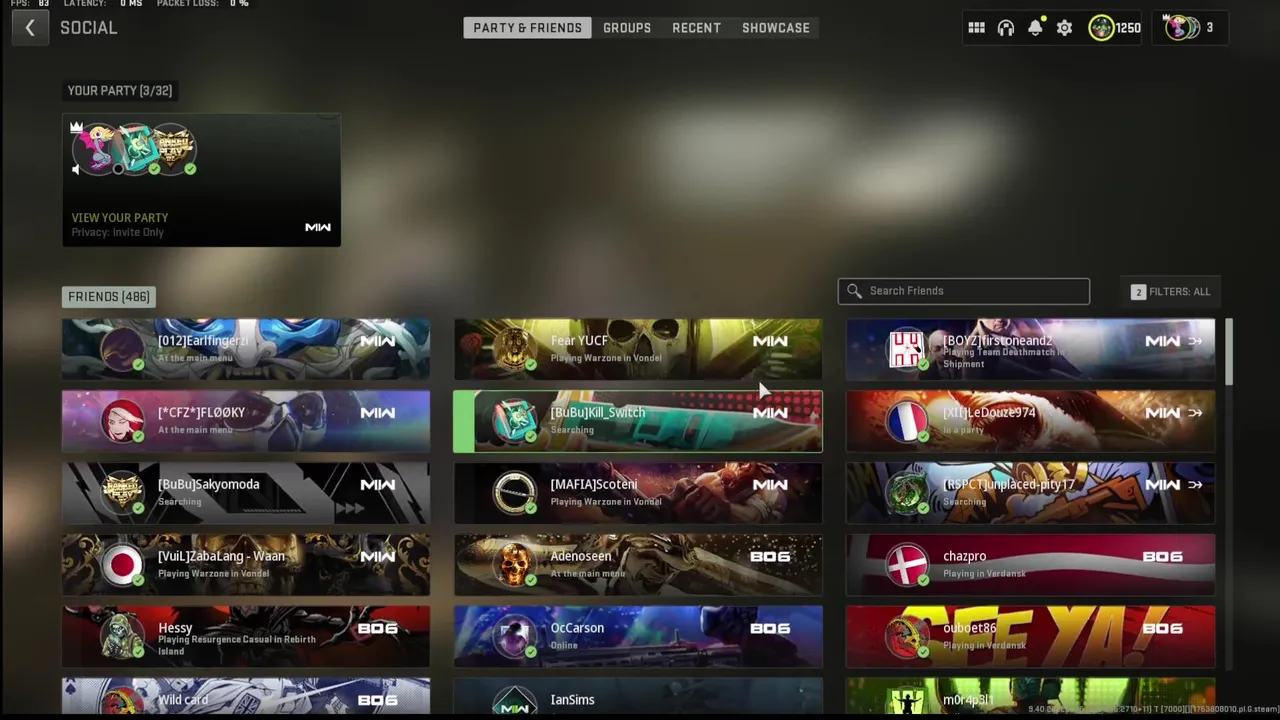
Task: Click [XII]LeDouze974's French flag avatar
Action: [906, 421]
